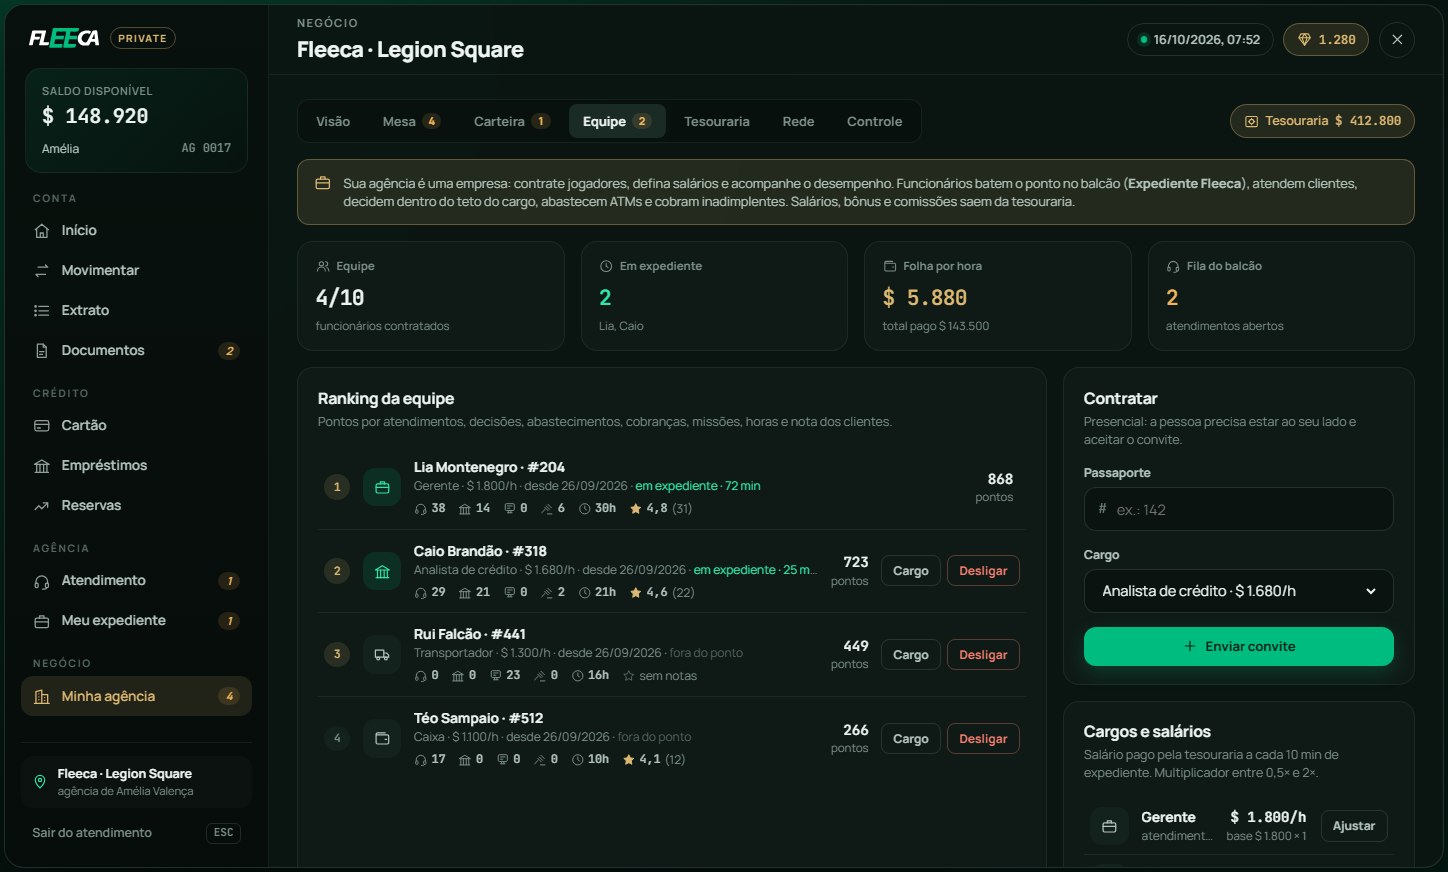
Task: Click Rui Falcão's truck role icon
Action: [x=382, y=655]
